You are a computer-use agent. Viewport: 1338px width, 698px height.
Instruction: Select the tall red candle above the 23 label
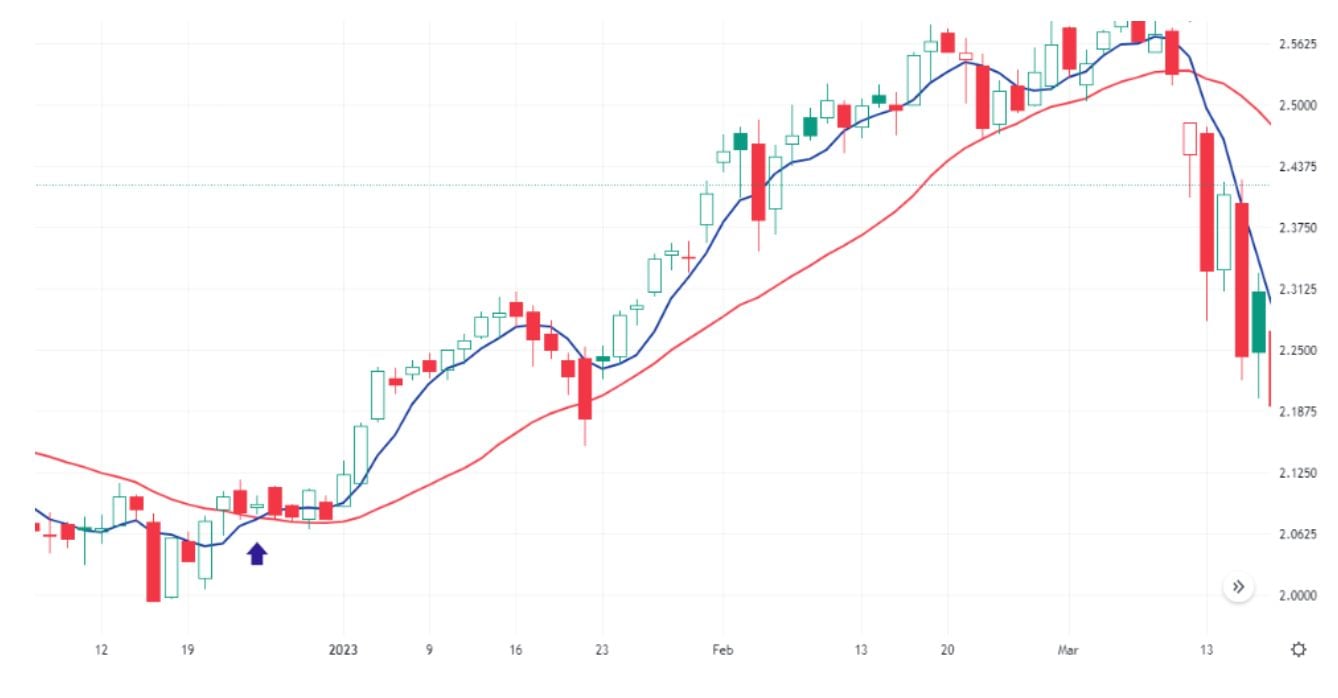click(x=585, y=388)
